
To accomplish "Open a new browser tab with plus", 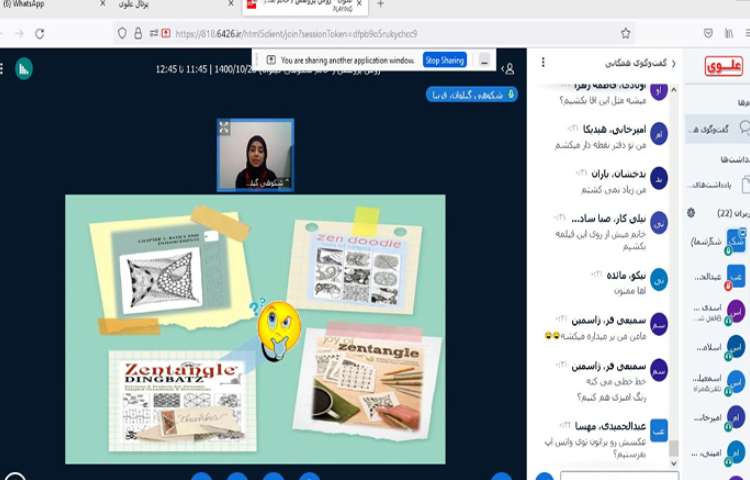I will tap(380, 4).
